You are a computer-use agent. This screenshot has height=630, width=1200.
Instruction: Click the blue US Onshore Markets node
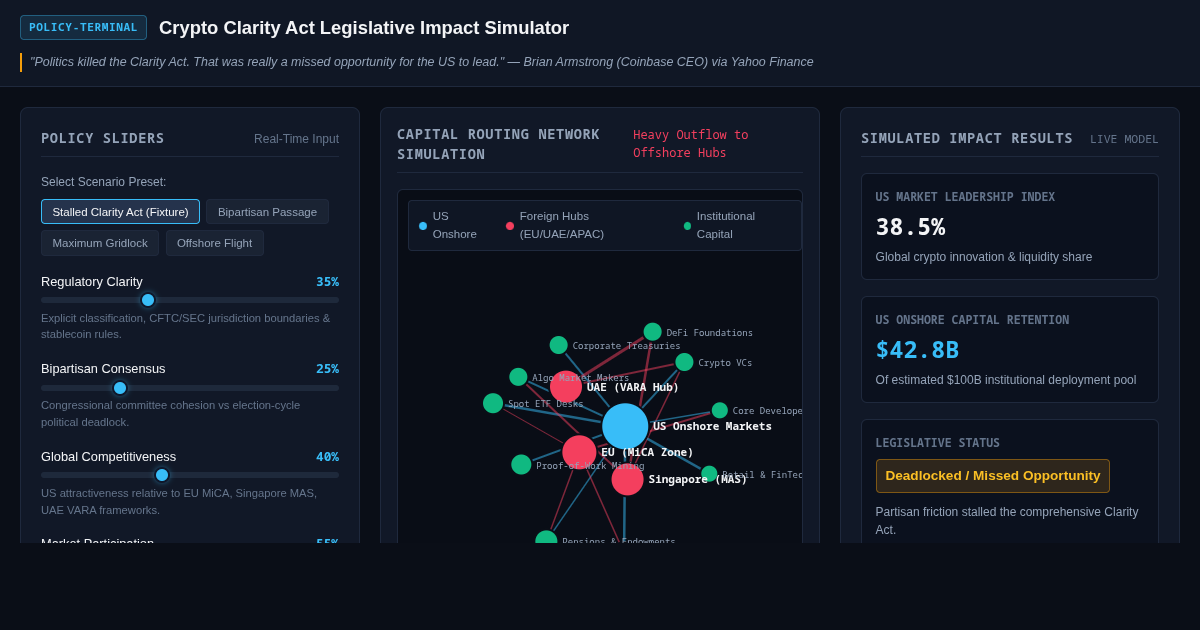[625, 426]
